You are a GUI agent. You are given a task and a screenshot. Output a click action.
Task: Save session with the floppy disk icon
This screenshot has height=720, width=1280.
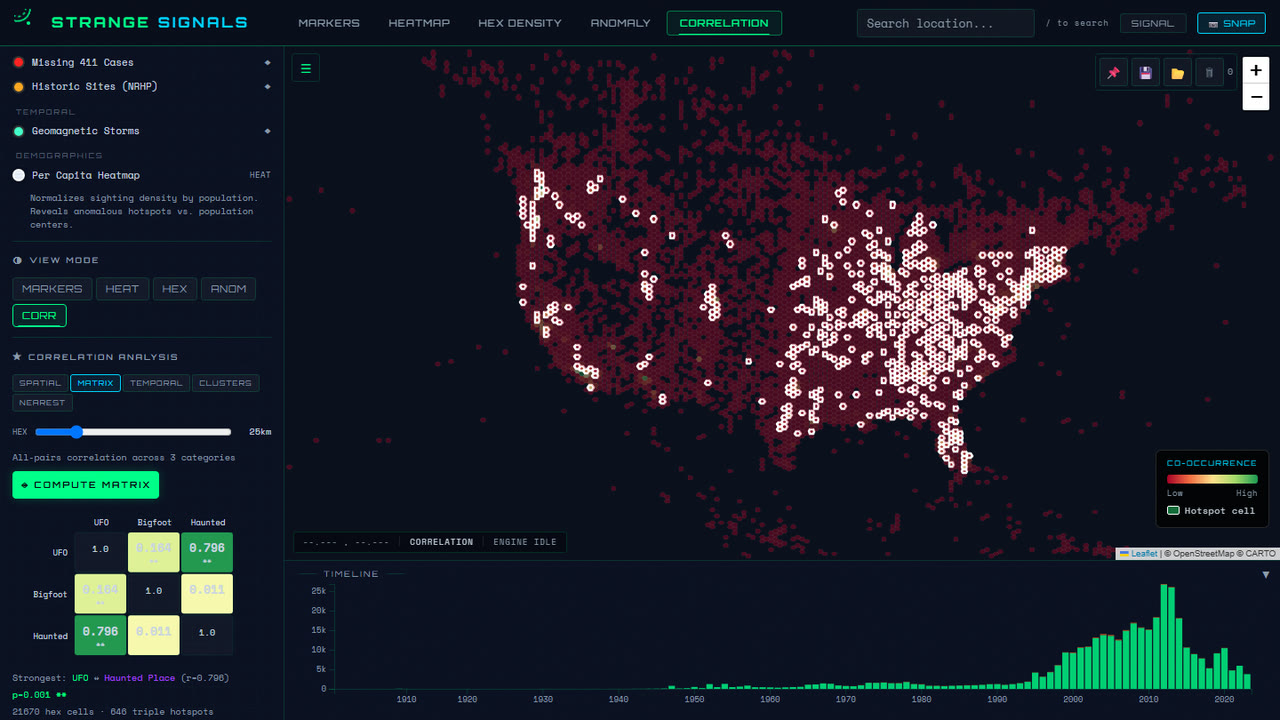(x=1145, y=73)
